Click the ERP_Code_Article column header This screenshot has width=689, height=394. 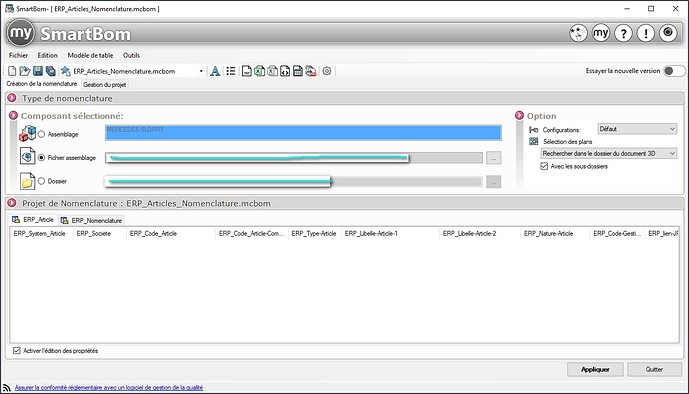point(170,234)
